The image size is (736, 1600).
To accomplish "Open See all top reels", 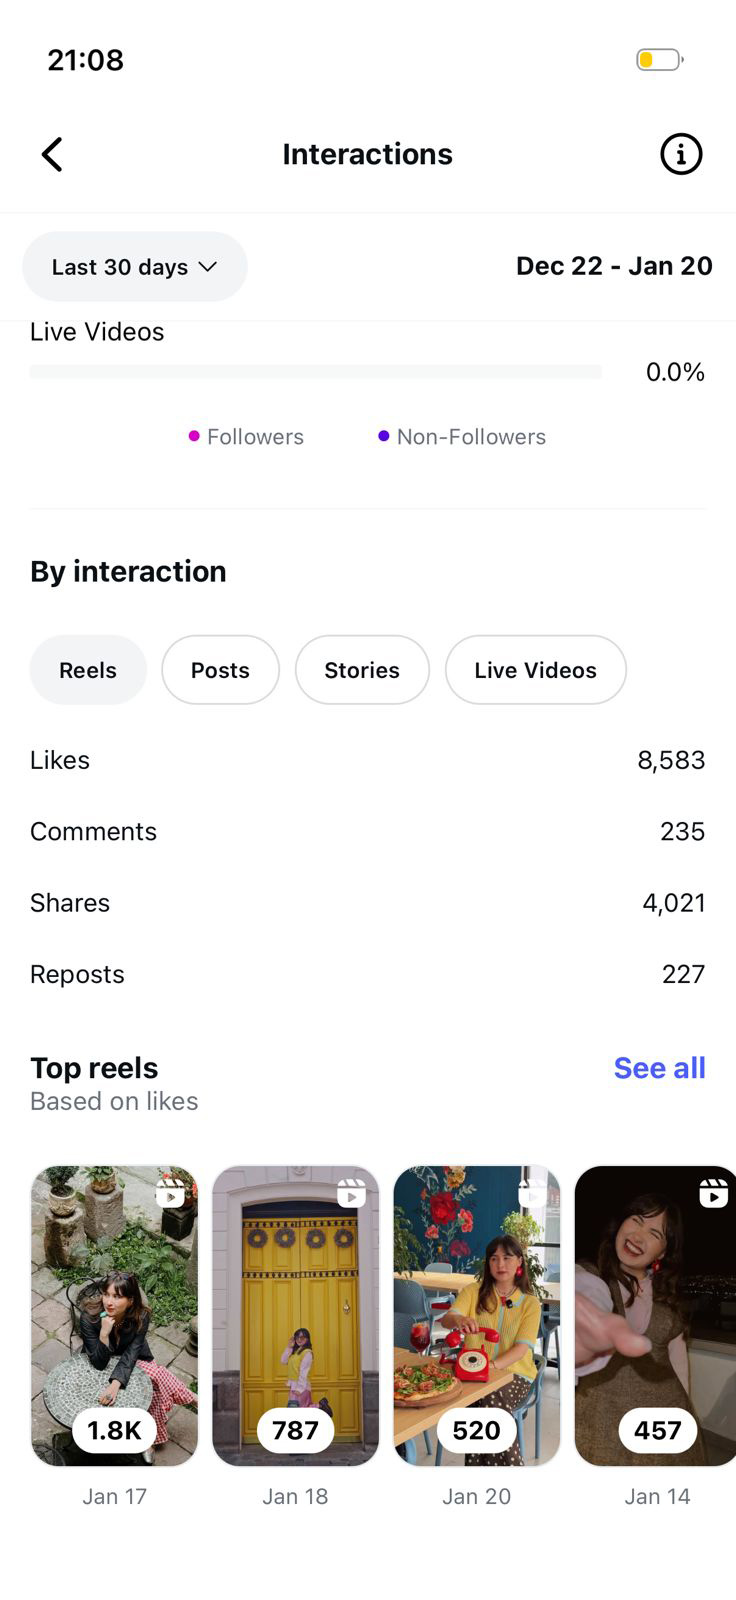I will 659,1068.
